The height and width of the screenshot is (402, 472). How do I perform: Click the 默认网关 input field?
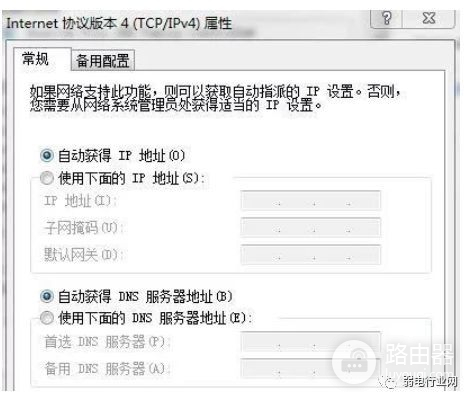(310, 255)
